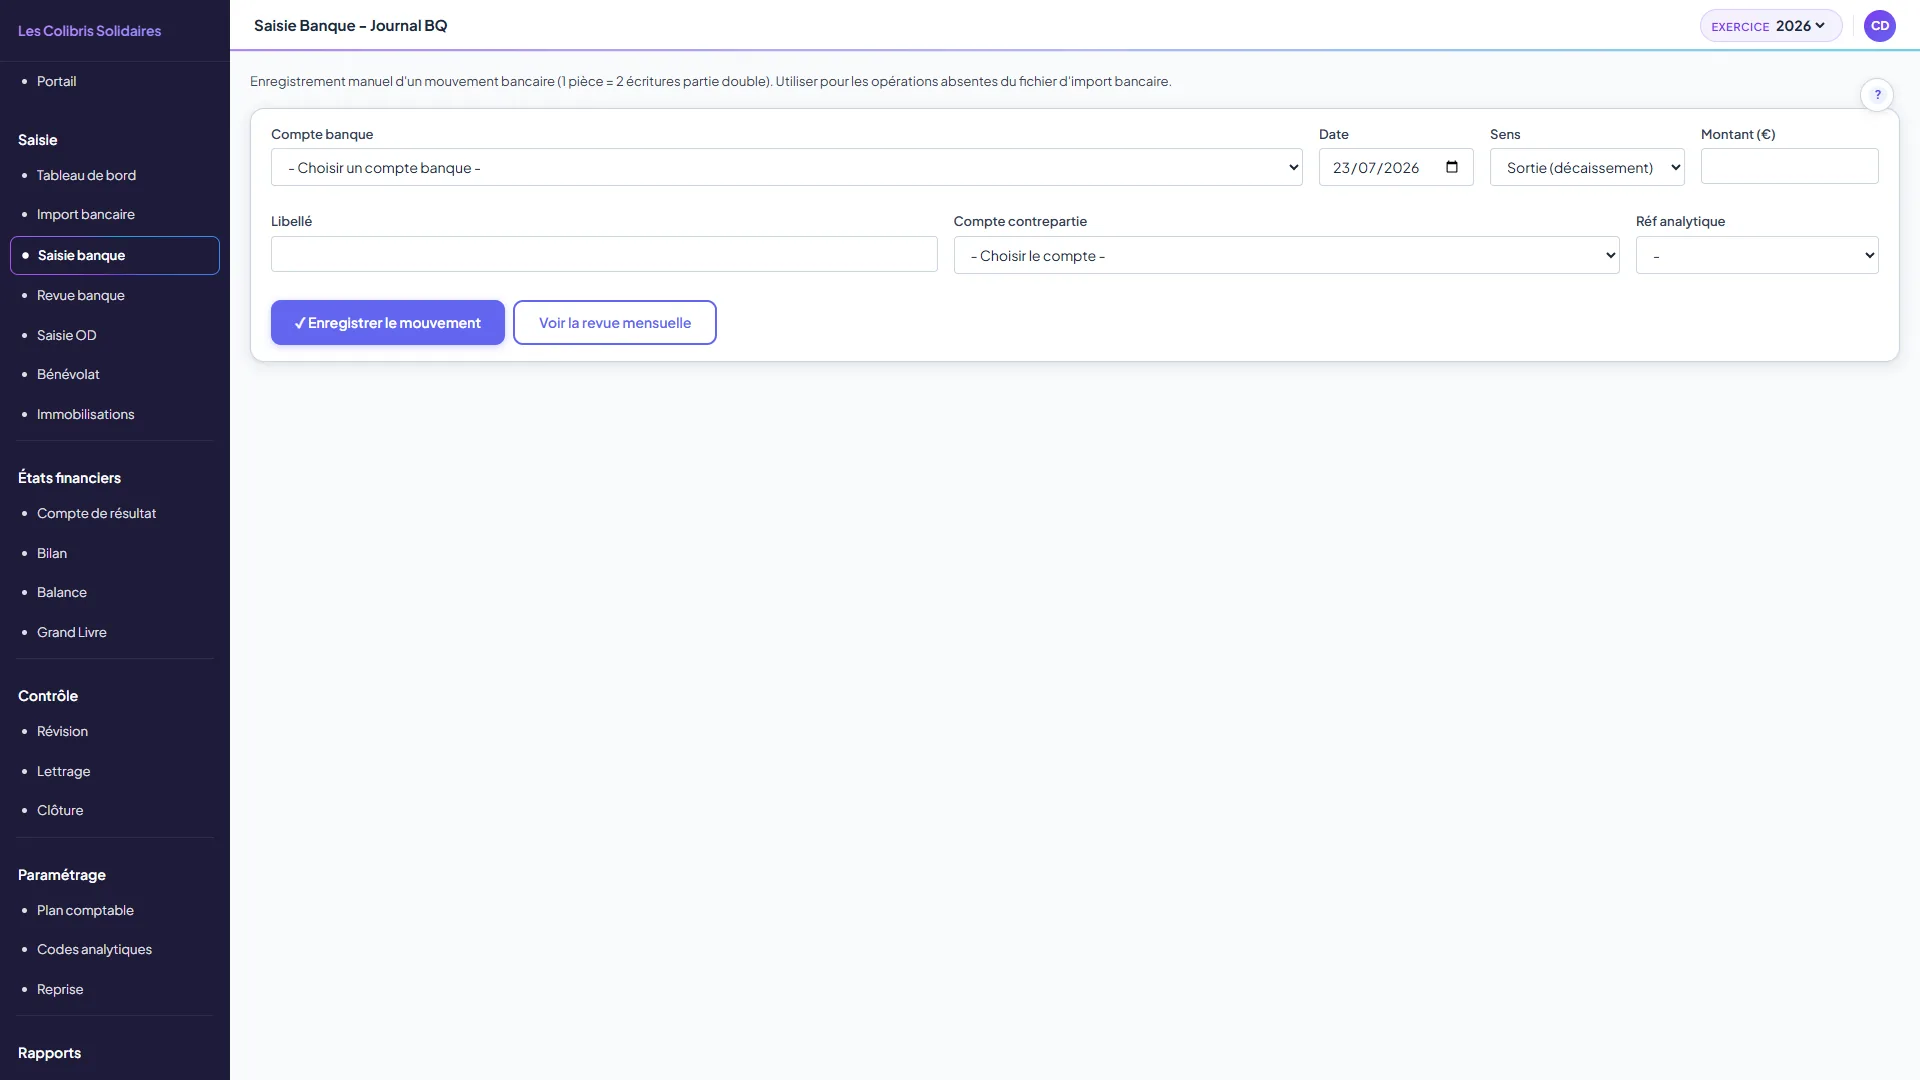Click Les Colibris Solidaires logo link

[x=89, y=31]
